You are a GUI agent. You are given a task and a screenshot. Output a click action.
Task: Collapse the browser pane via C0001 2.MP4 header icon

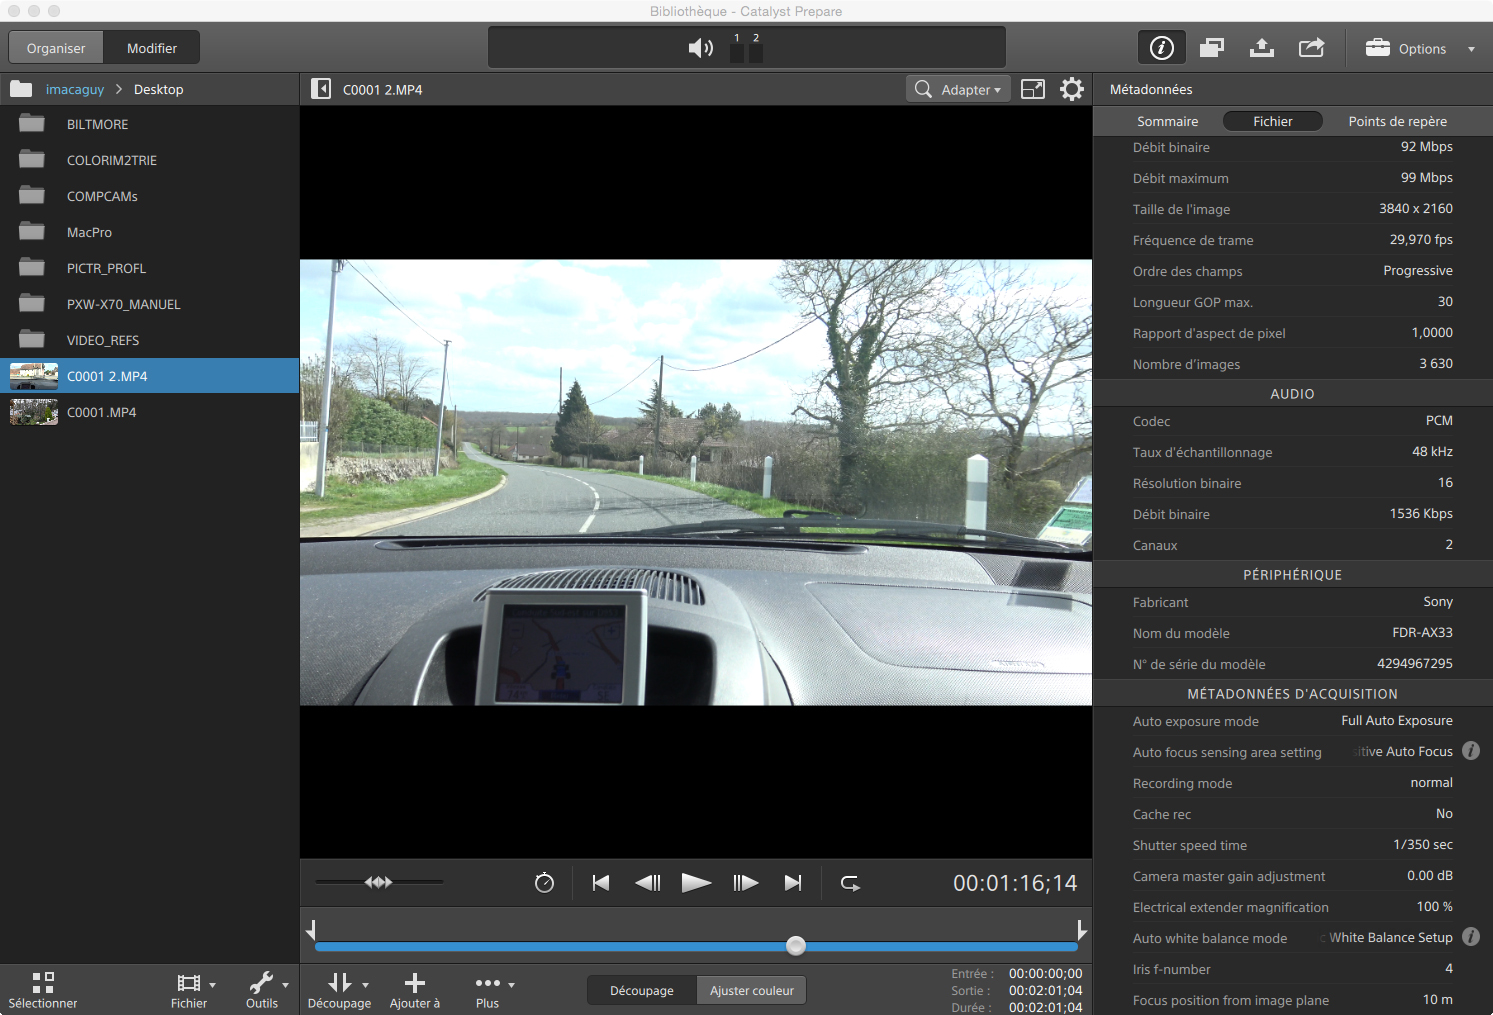[321, 89]
